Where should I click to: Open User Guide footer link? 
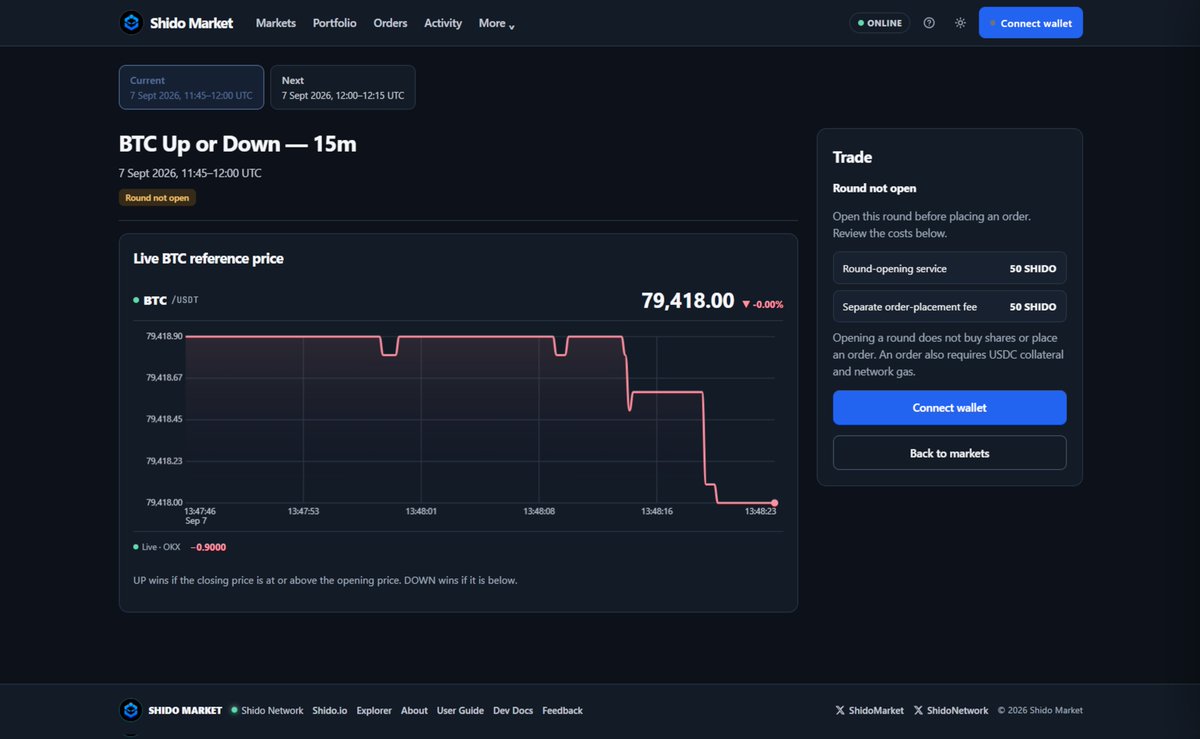[x=460, y=711]
